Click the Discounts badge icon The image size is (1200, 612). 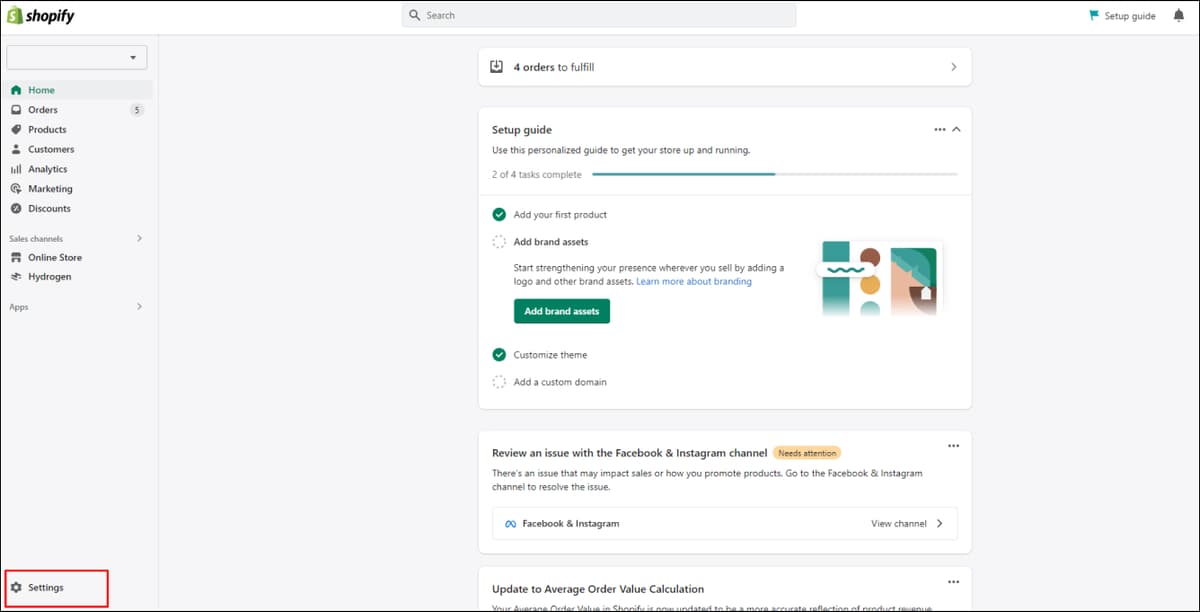[x=16, y=209]
